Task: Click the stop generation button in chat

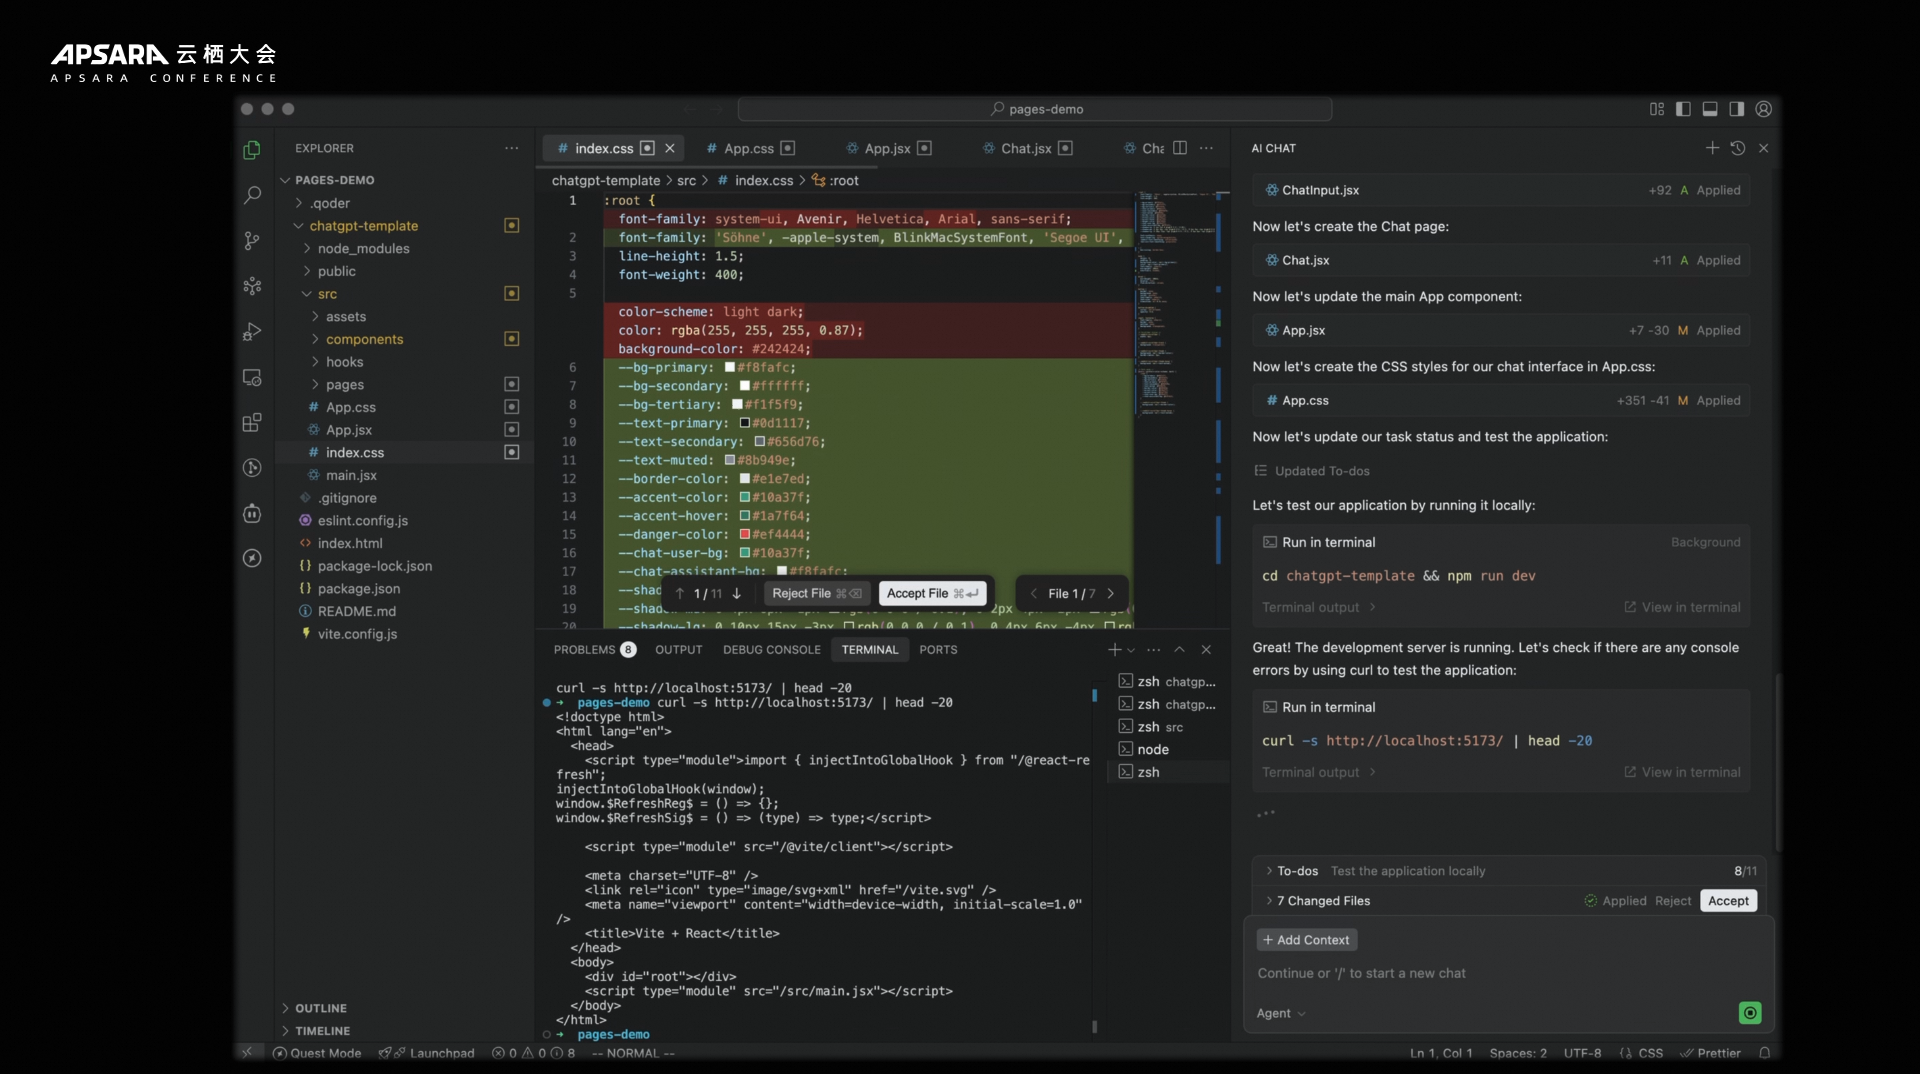Action: [x=1750, y=1013]
